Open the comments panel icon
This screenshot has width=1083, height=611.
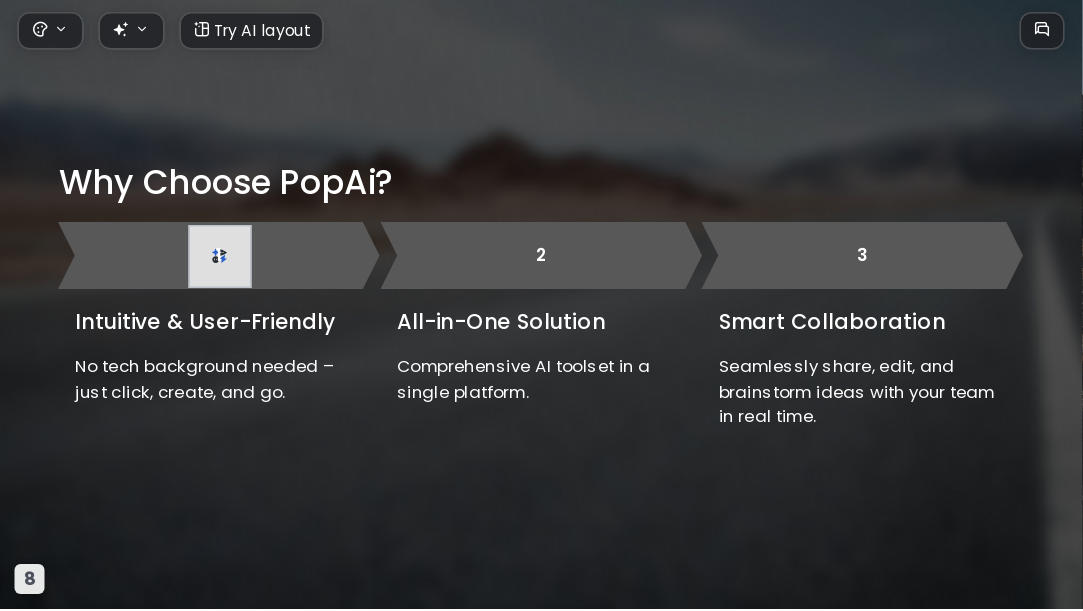[1042, 30]
